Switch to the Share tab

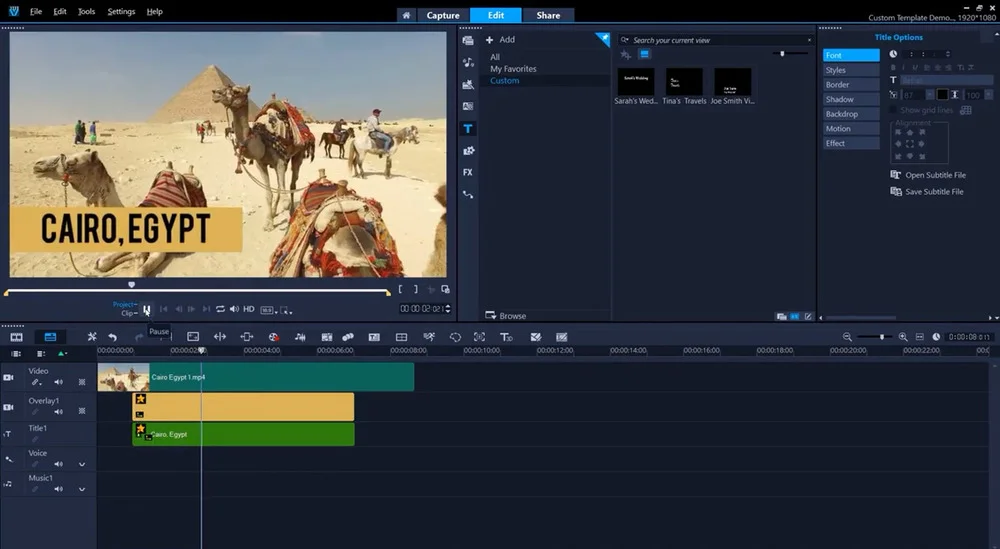click(548, 15)
